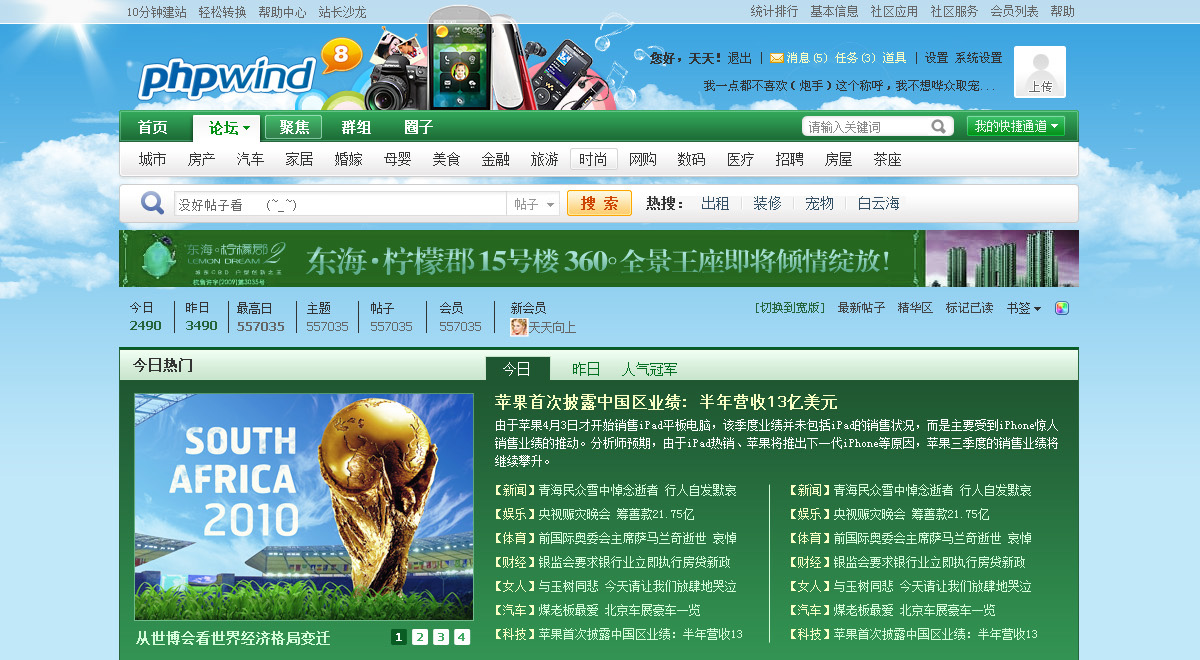Click the colorful skin icon beside 书签
The width and height of the screenshot is (1200, 660).
1062,308
